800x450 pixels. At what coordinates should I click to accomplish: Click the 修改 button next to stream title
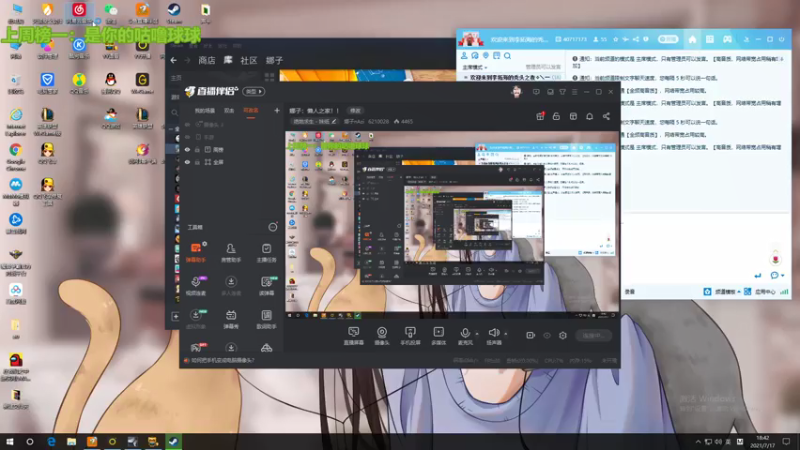click(355, 110)
